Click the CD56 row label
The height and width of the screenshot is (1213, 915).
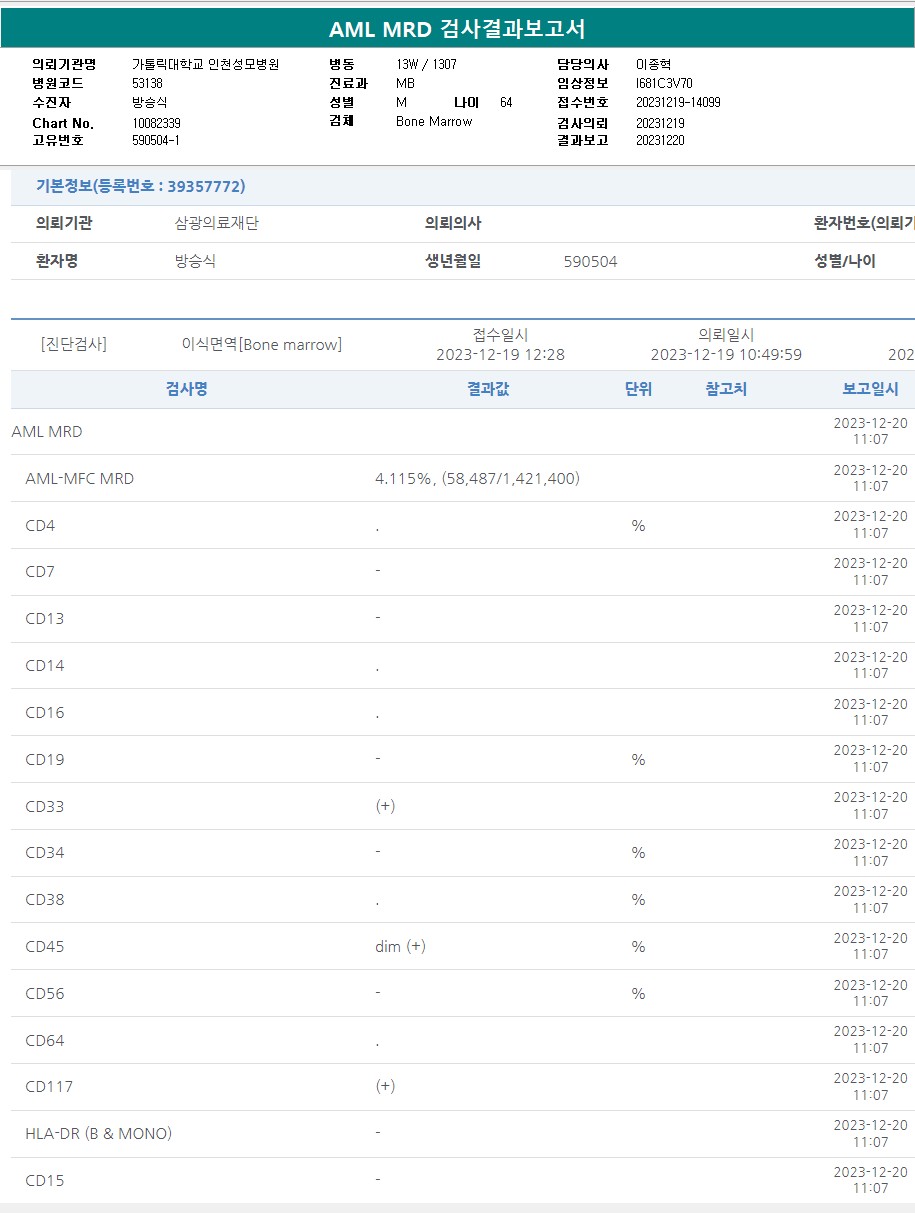pos(44,994)
